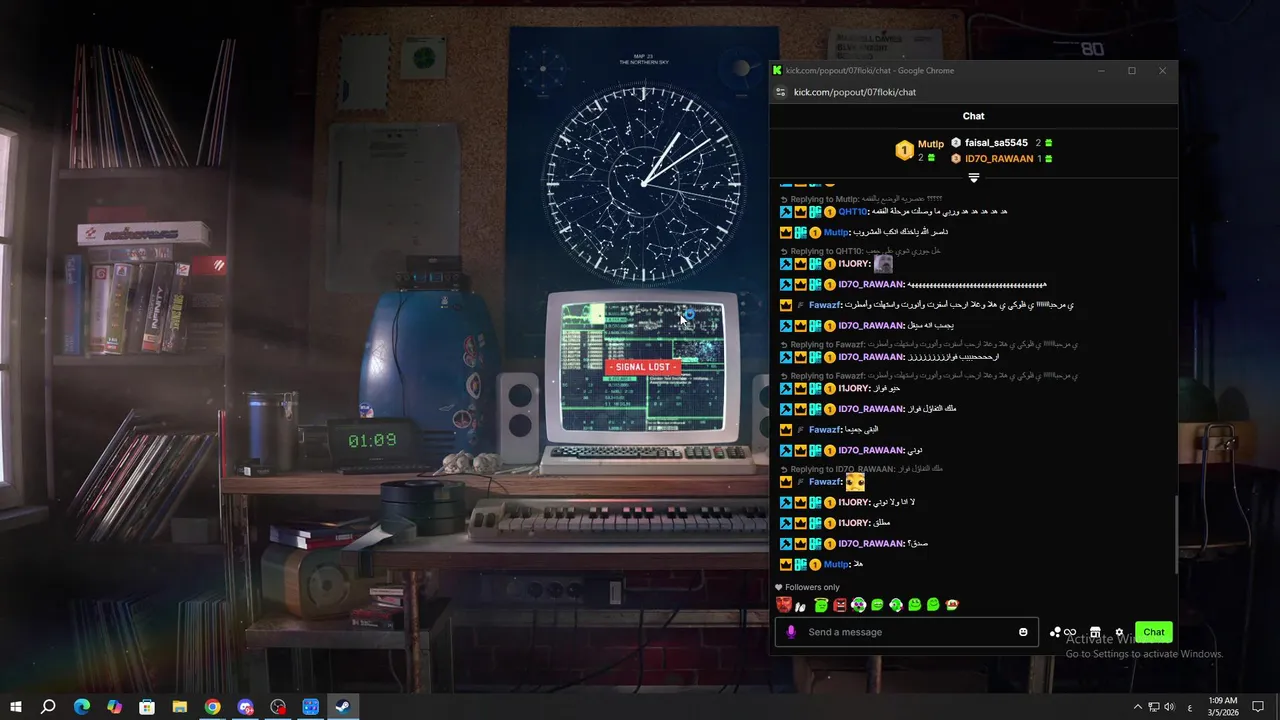Click the MutIp username on the last chat message

[836, 564]
